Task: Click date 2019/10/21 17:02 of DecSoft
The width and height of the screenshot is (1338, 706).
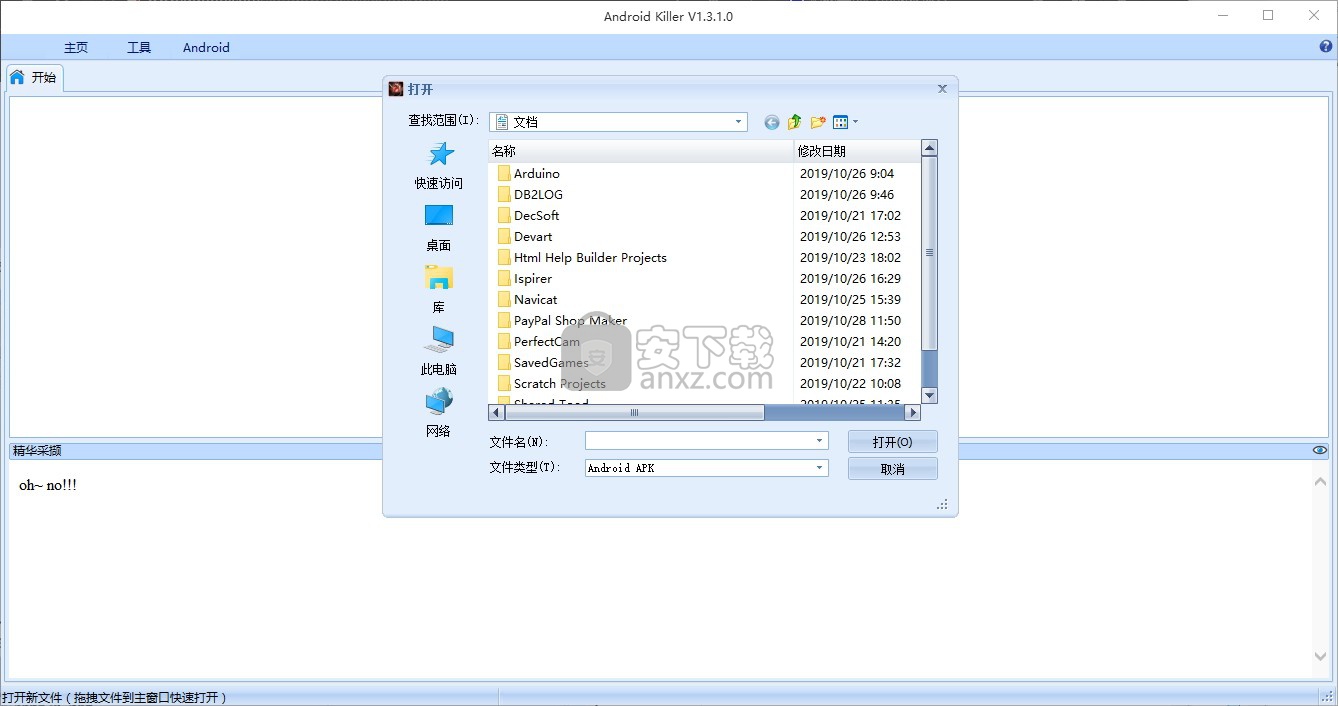Action: tap(850, 215)
